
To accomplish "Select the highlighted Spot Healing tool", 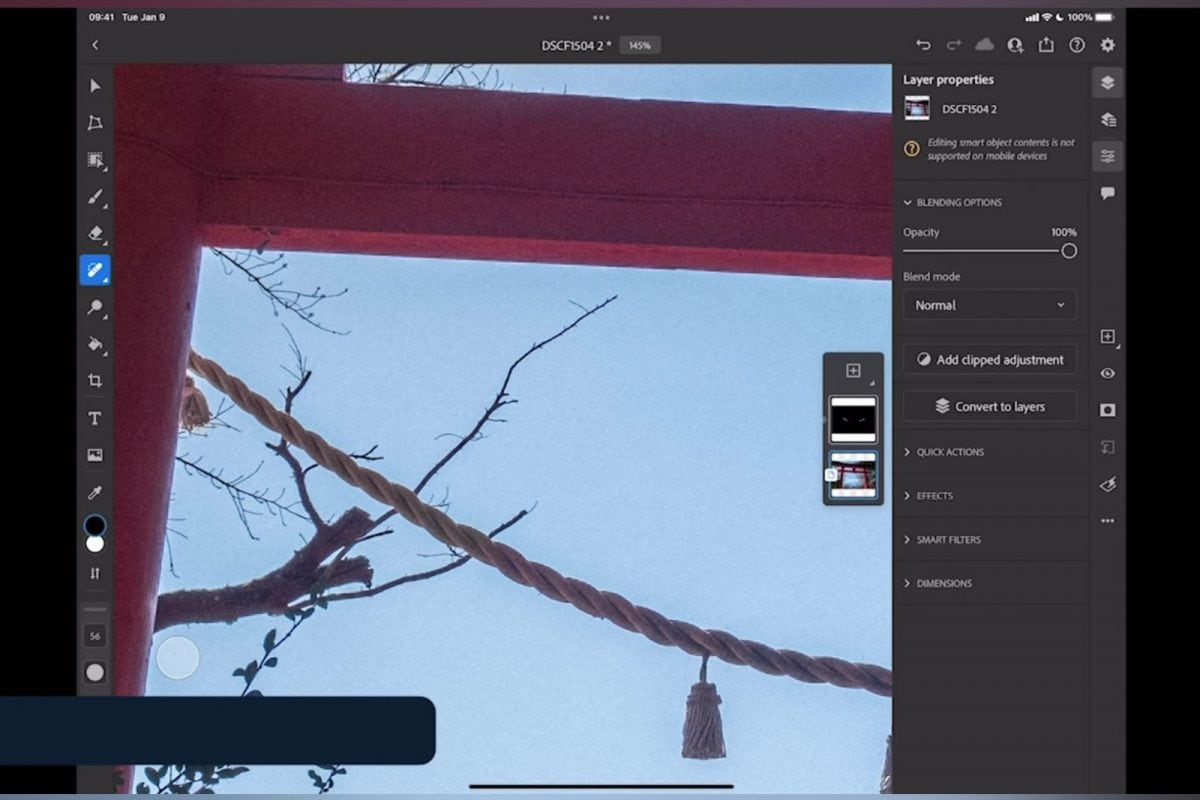I will point(95,270).
